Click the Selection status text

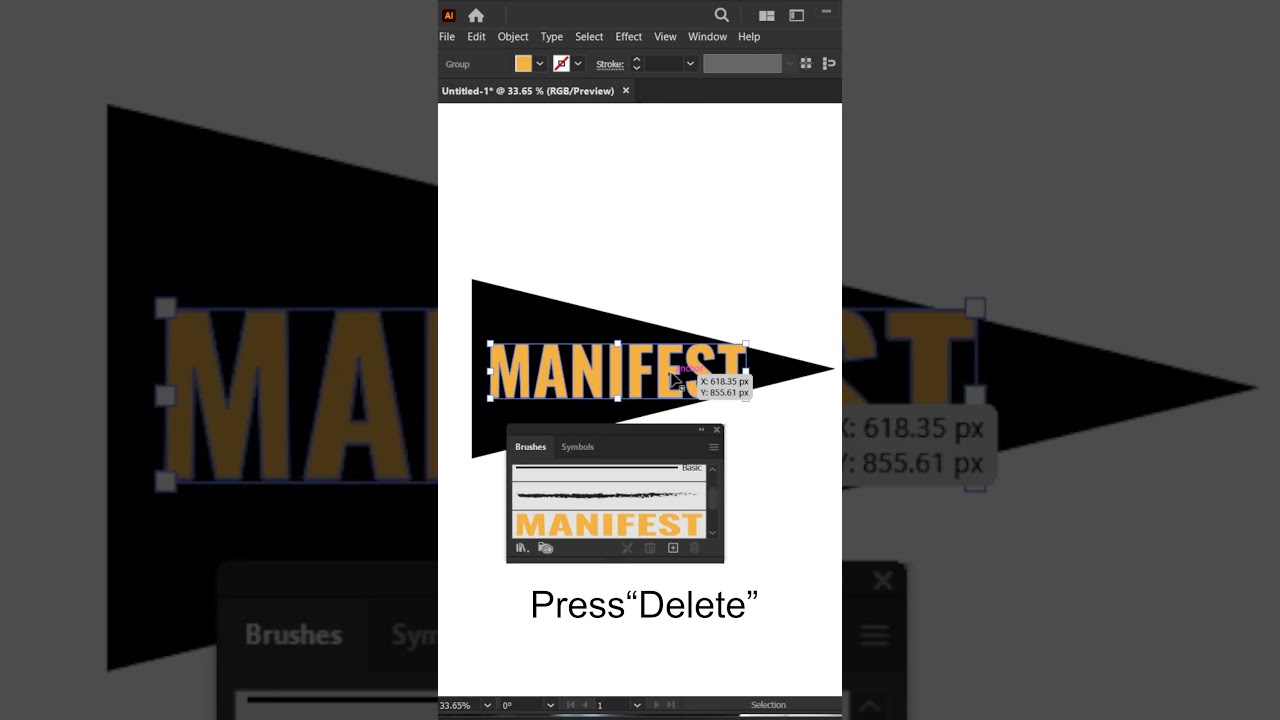pos(768,705)
